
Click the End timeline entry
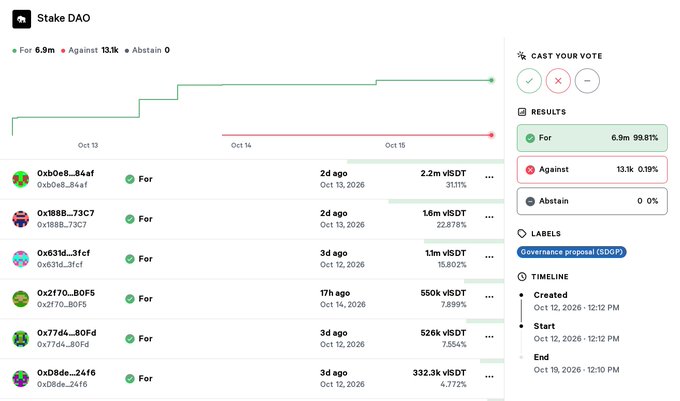pos(576,364)
